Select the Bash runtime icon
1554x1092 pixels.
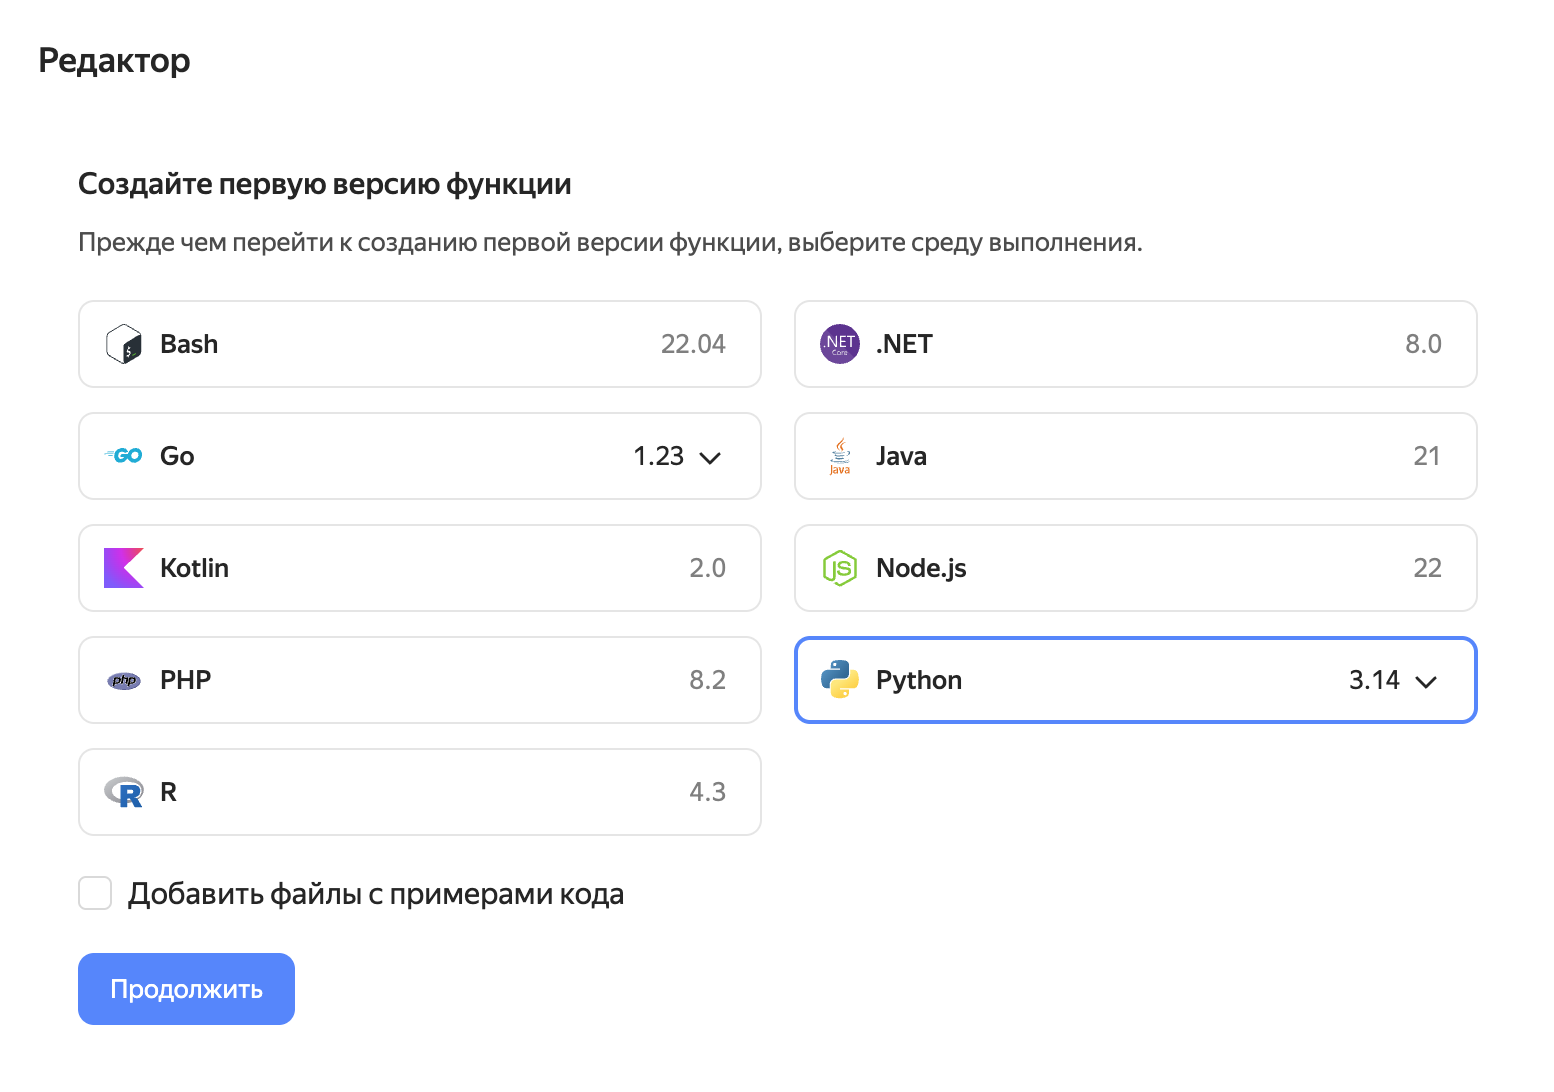123,344
